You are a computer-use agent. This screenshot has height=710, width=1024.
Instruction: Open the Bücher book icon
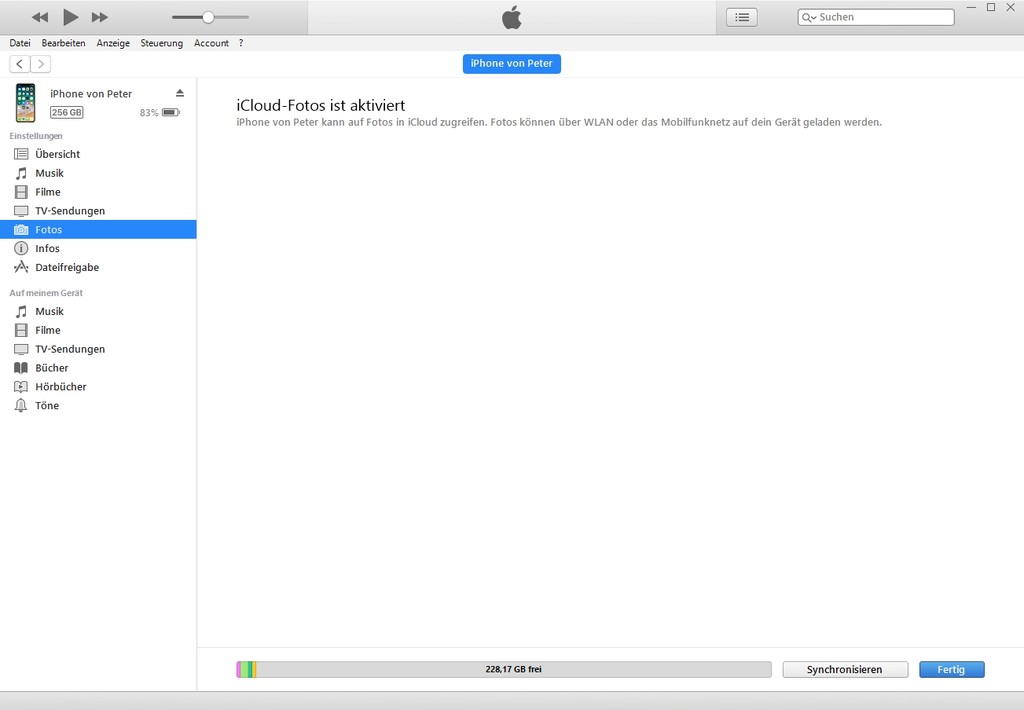22,368
